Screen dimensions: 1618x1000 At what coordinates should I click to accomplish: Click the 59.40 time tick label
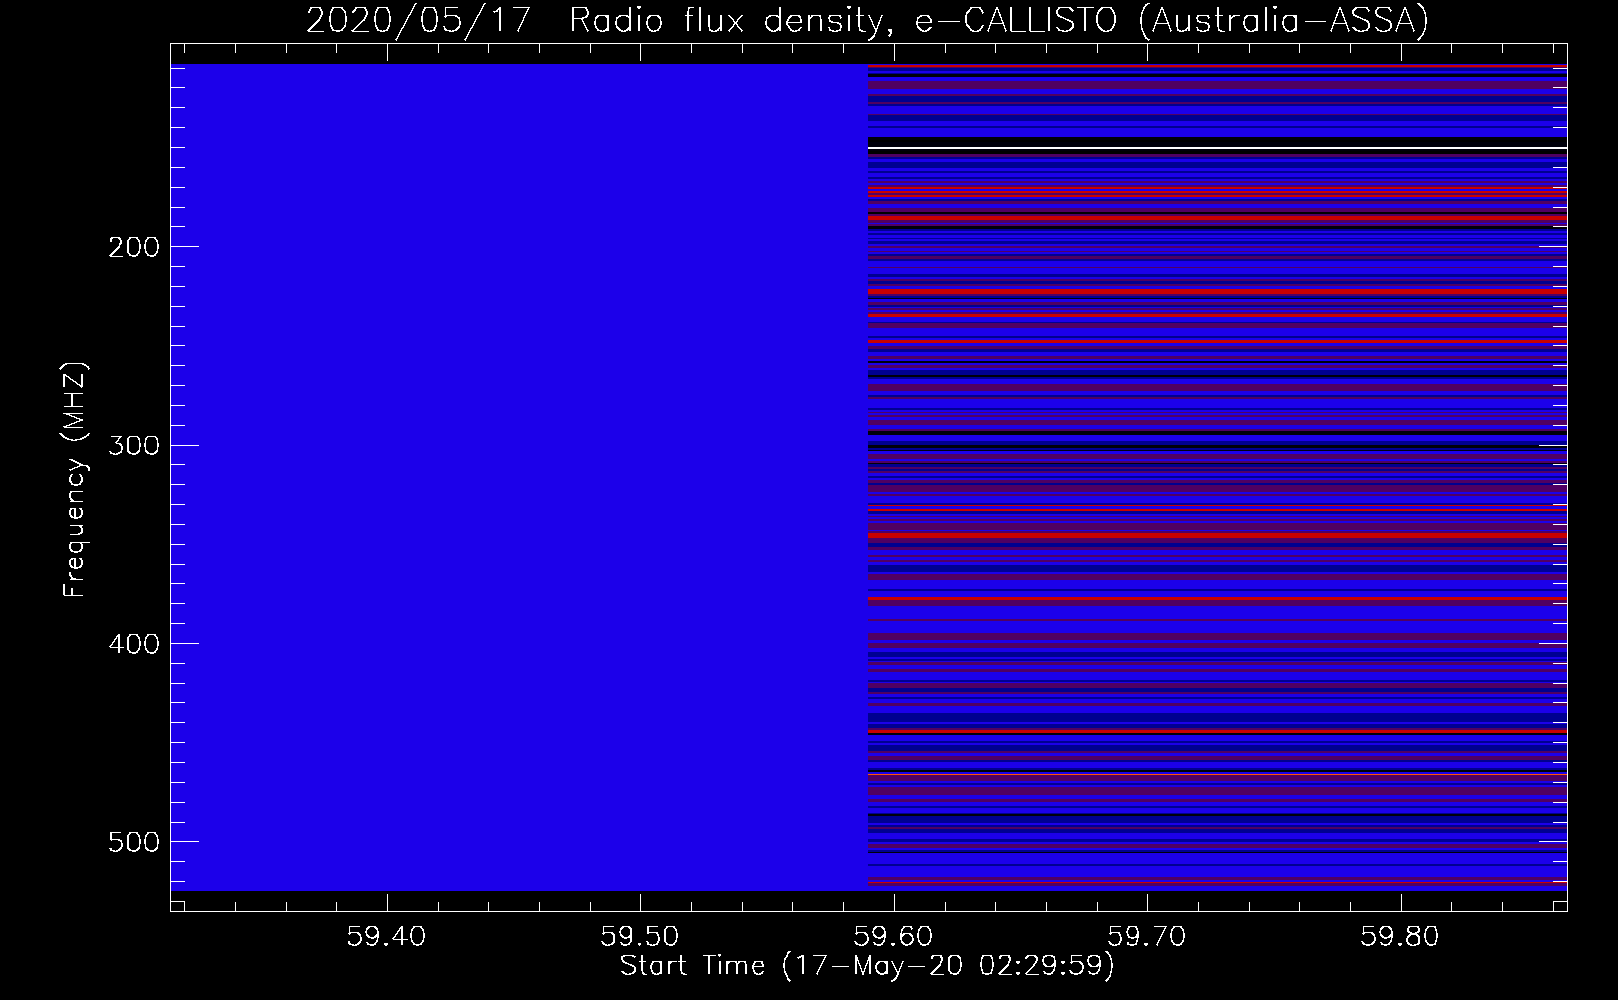(386, 936)
